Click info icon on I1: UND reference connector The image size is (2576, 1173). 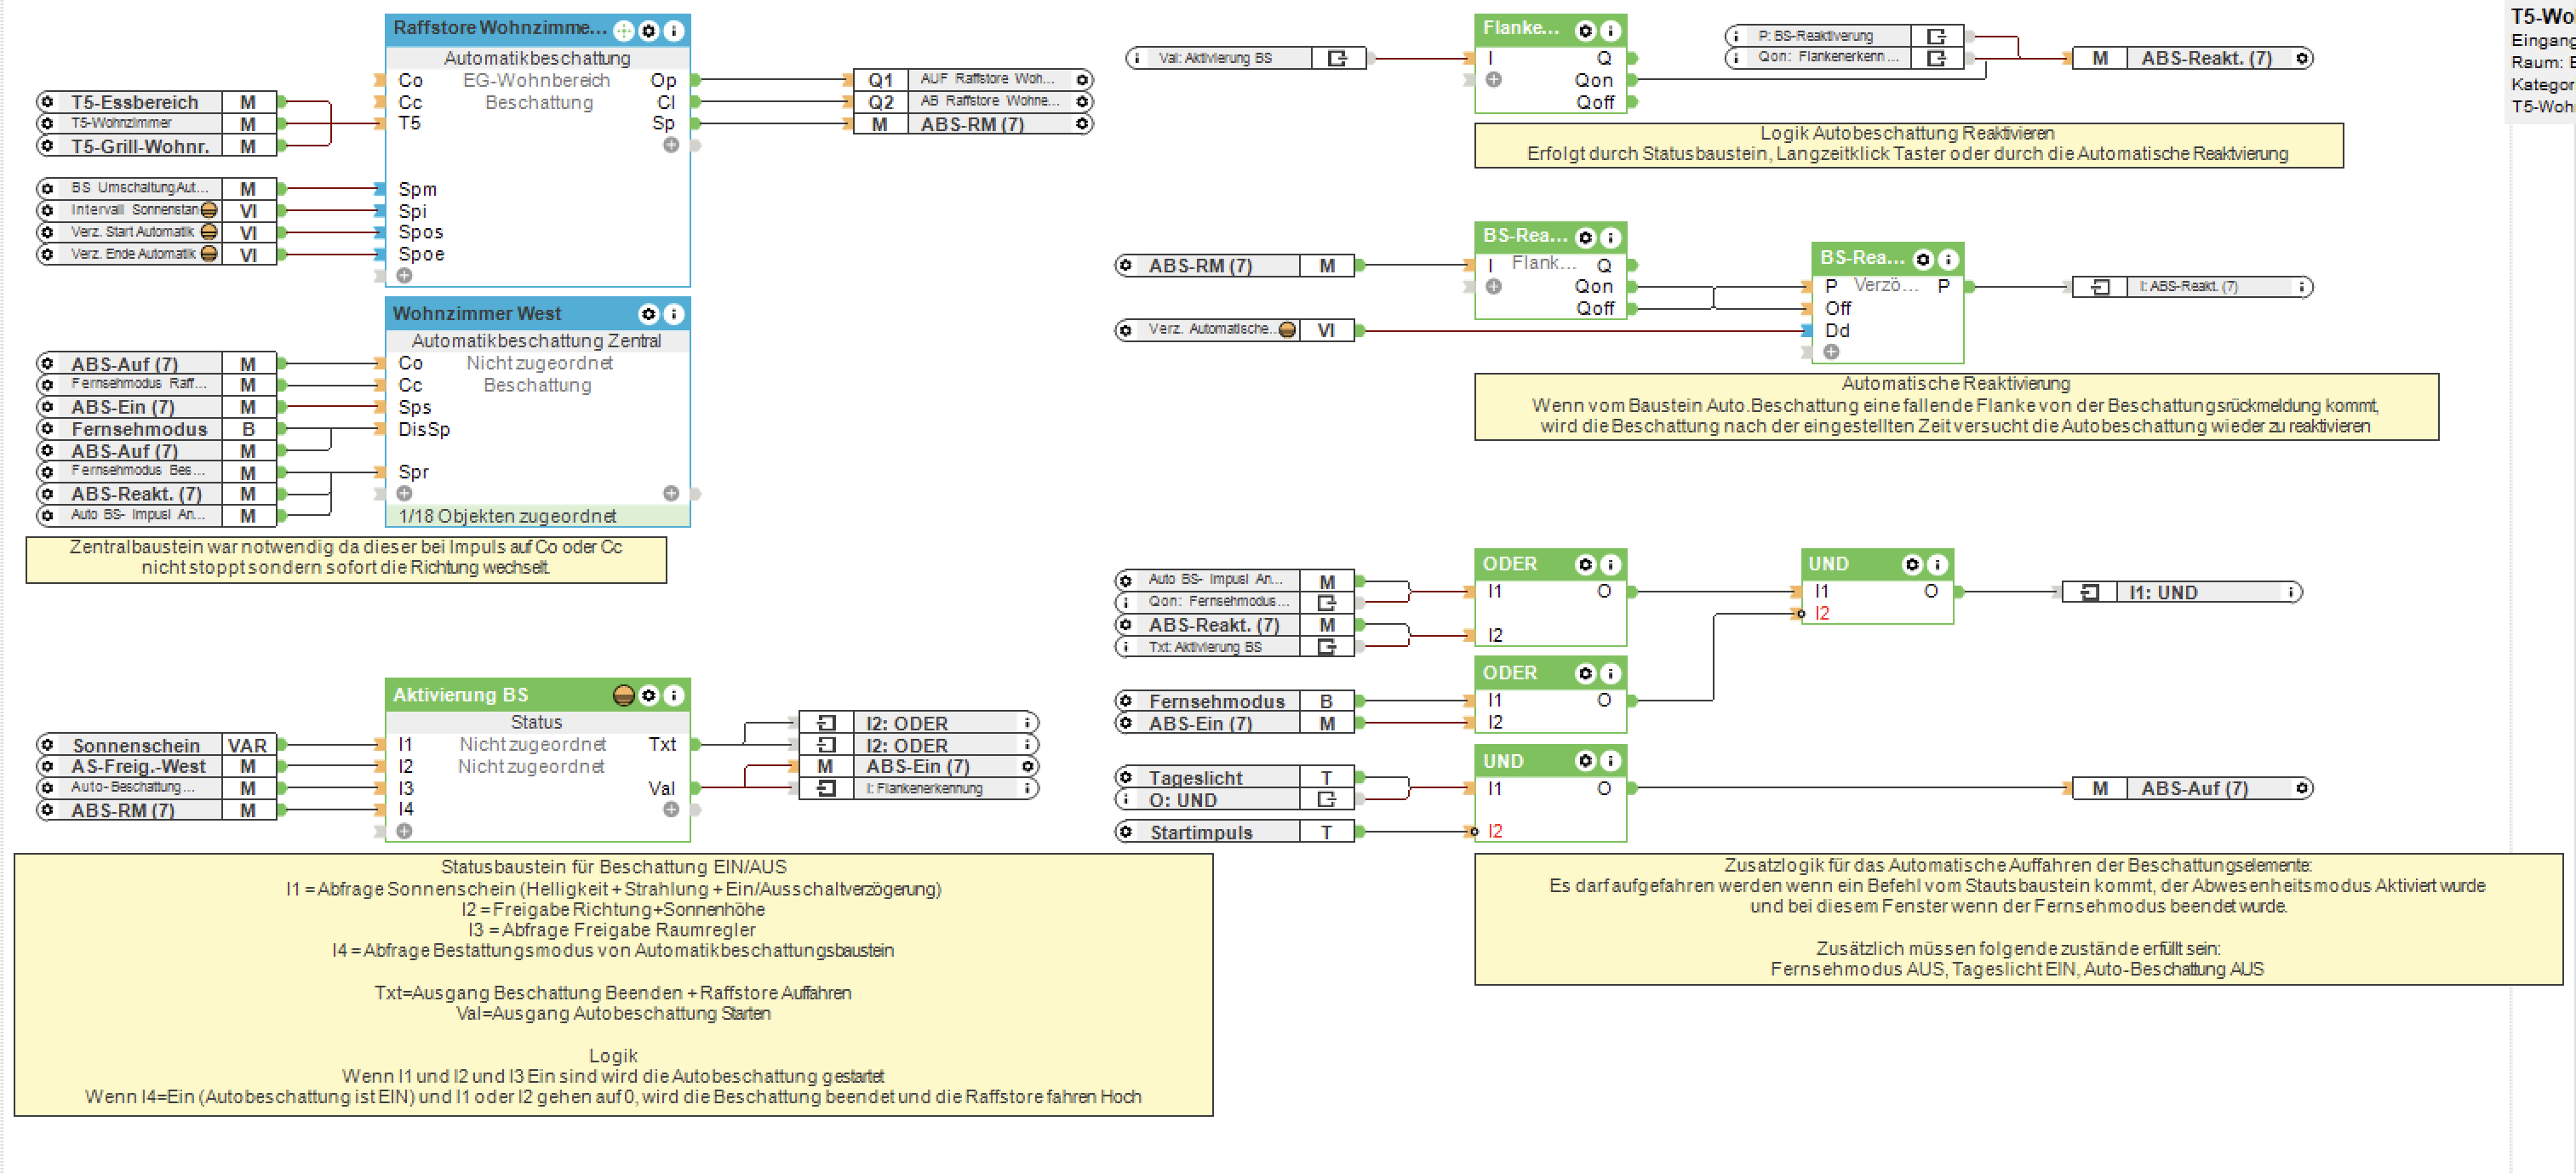pos(2290,592)
